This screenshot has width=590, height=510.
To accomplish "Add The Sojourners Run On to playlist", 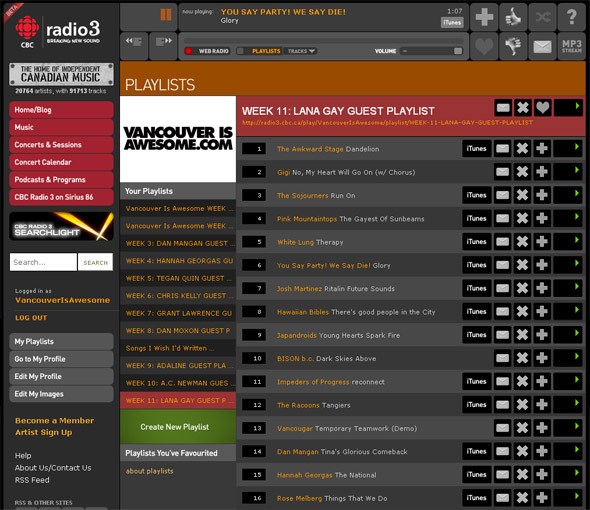I will (541, 195).
